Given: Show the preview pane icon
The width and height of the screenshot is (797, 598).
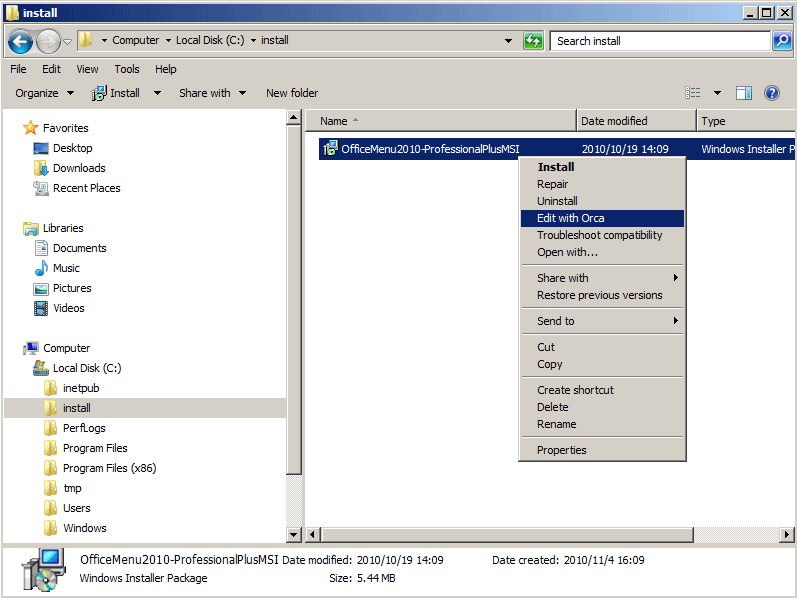Looking at the screenshot, I should coord(744,93).
